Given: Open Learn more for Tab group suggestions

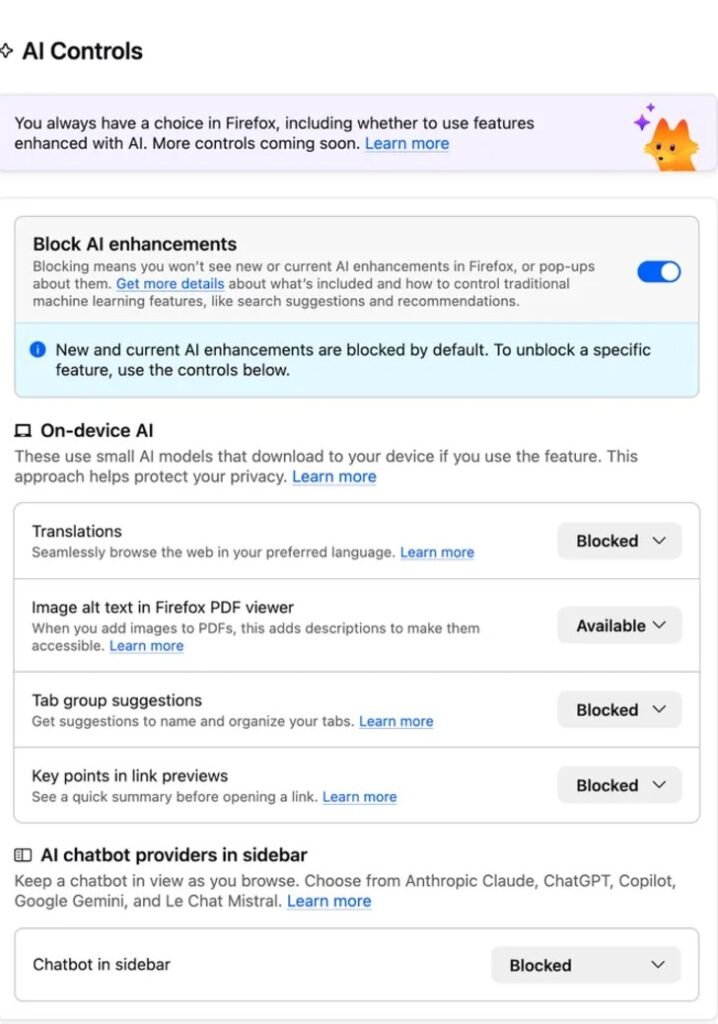Looking at the screenshot, I should (x=396, y=721).
